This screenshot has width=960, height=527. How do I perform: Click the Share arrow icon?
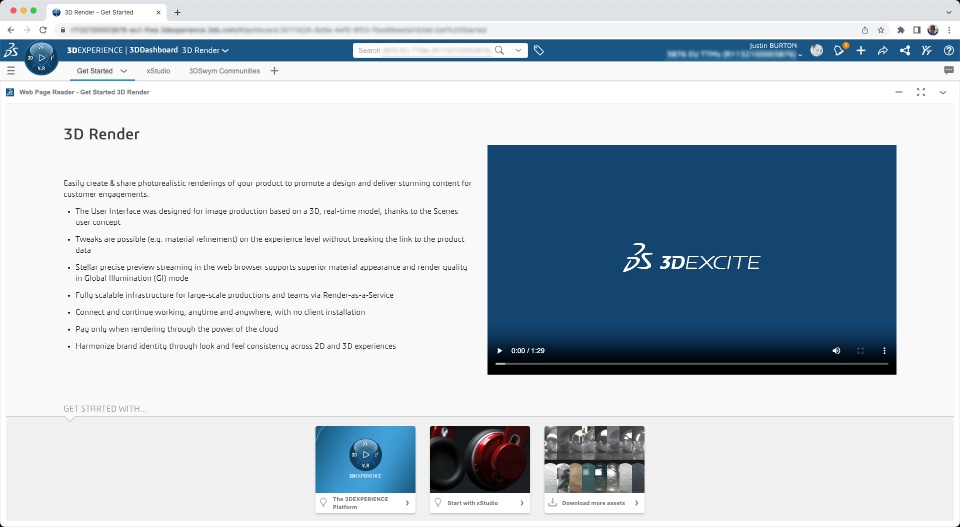(883, 51)
